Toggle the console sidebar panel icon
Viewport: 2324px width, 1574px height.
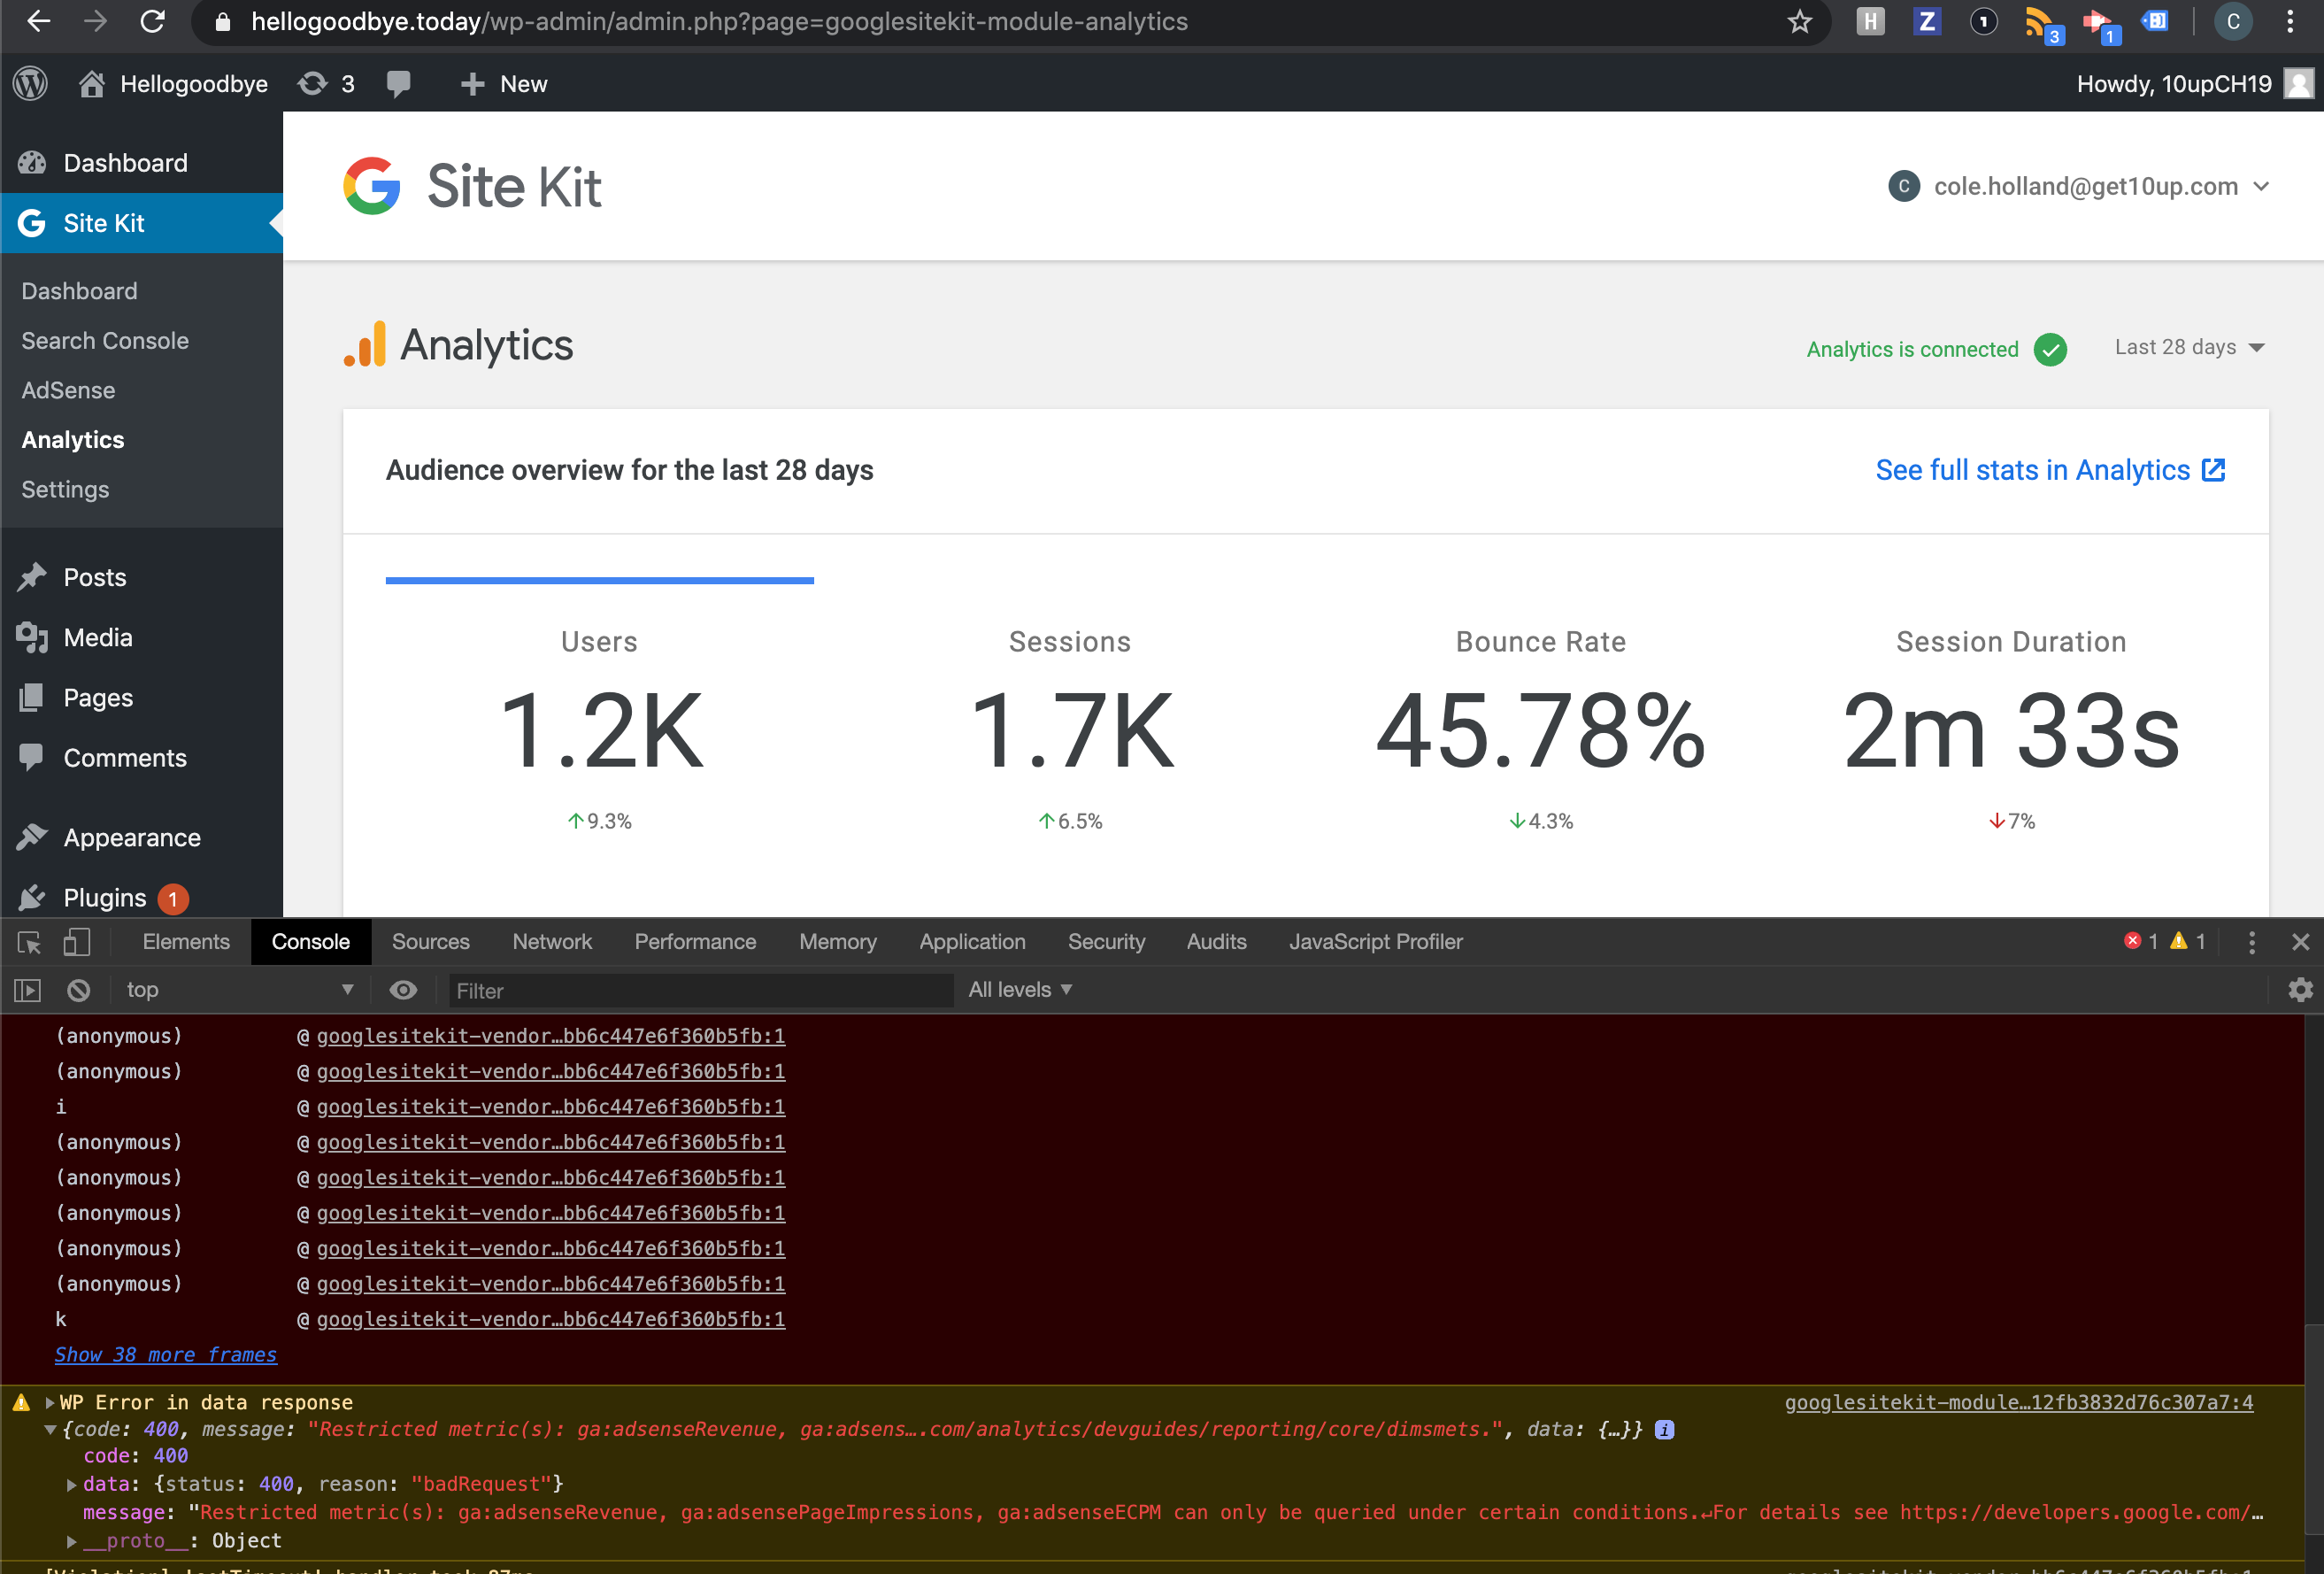[x=27, y=990]
